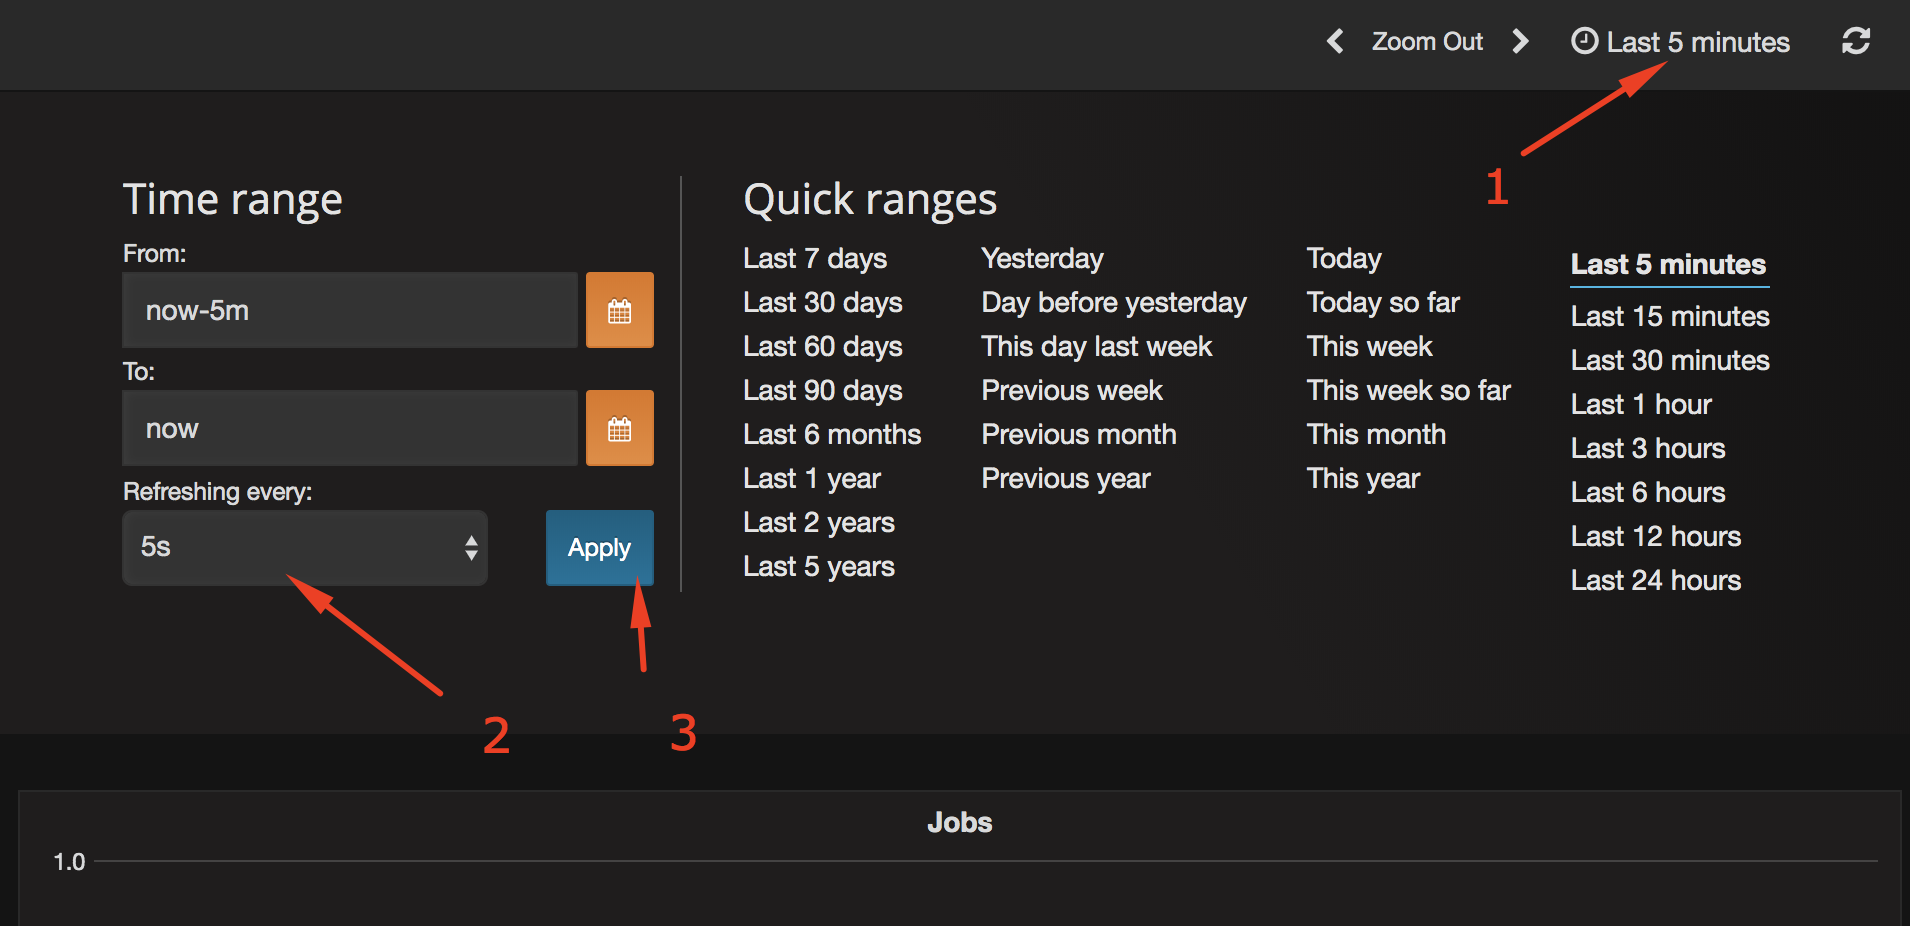1910x926 pixels.
Task: Click the To field containing now
Action: pyautogui.click(x=350, y=428)
